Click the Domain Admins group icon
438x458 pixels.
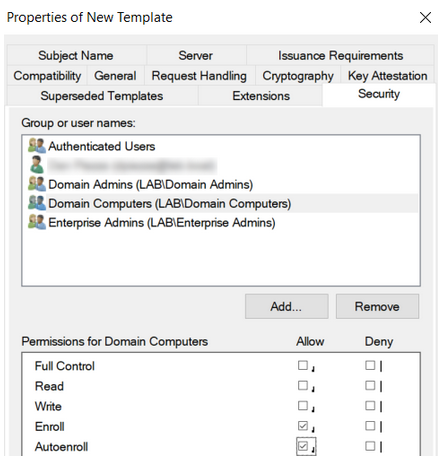click(x=37, y=184)
